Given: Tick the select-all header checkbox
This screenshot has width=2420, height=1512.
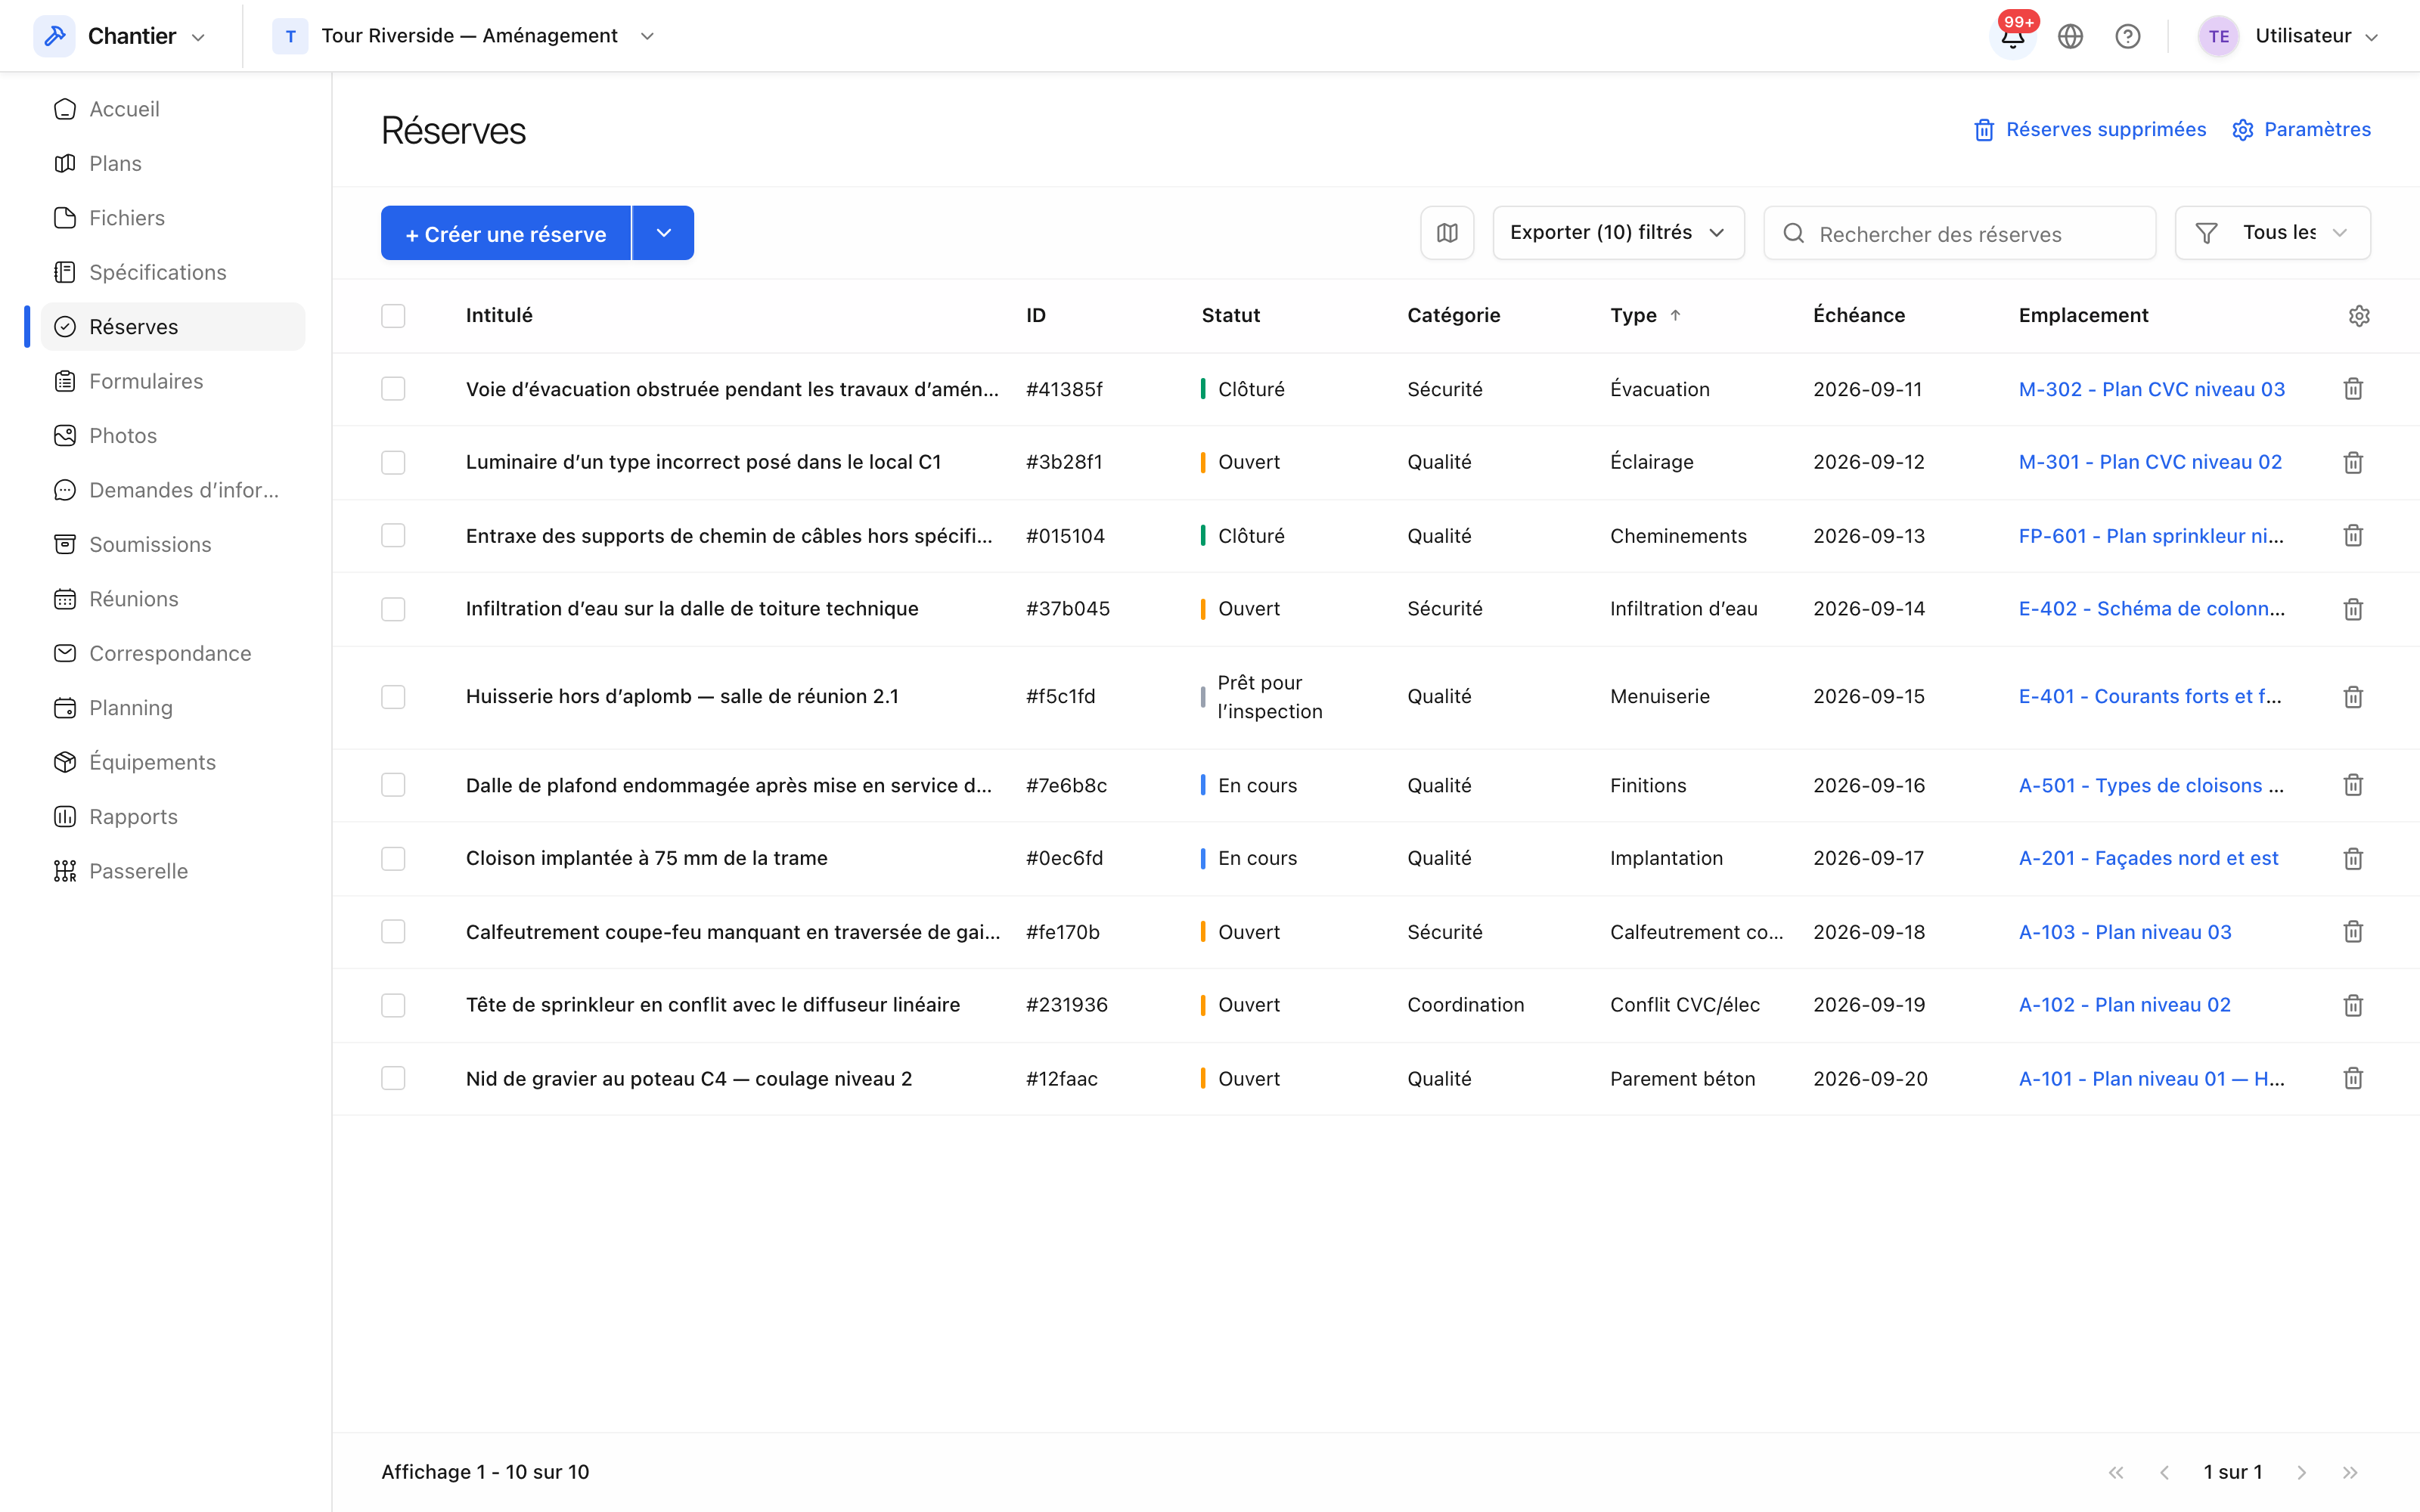Looking at the screenshot, I should click(393, 316).
